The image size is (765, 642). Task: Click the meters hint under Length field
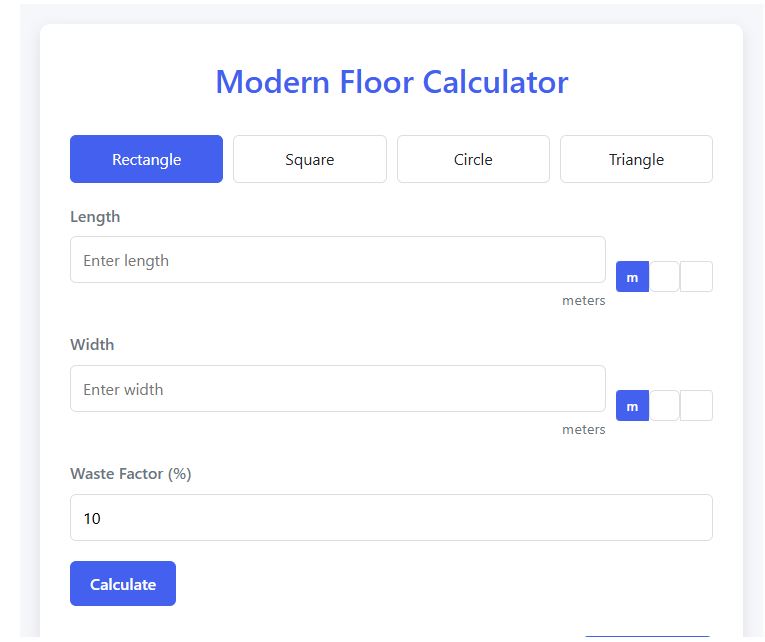point(584,301)
